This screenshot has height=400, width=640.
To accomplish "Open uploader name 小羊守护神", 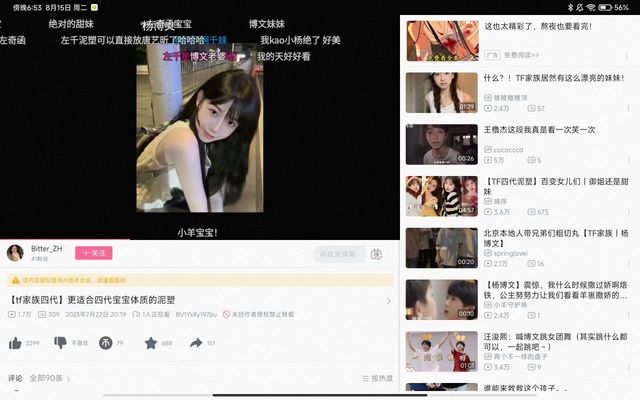I will click(x=510, y=305).
